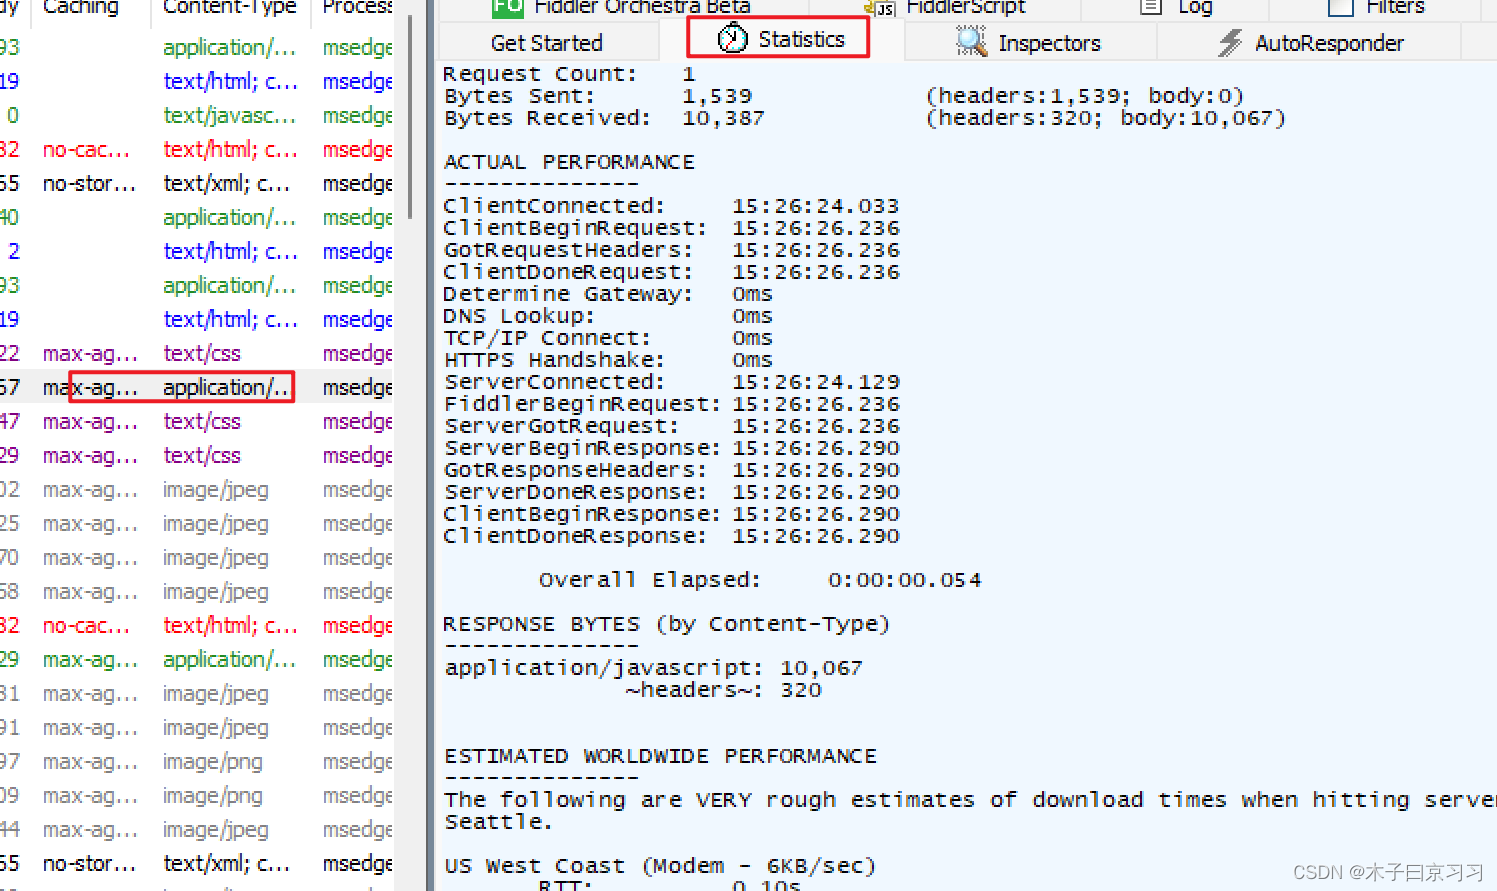This screenshot has width=1497, height=891.
Task: Select the text/html session with body 2
Action: click(x=197, y=251)
